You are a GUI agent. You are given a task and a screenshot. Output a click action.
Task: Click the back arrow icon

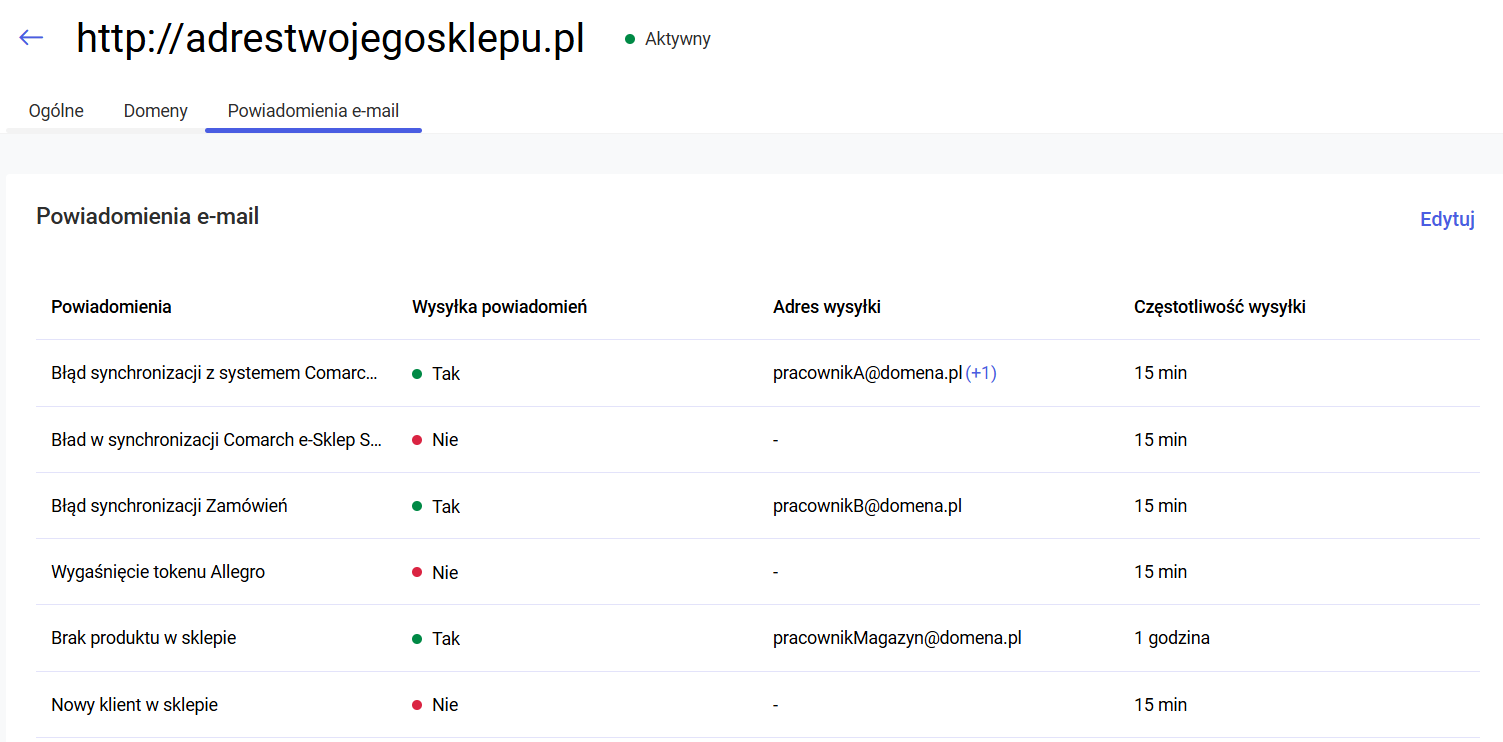(x=31, y=38)
